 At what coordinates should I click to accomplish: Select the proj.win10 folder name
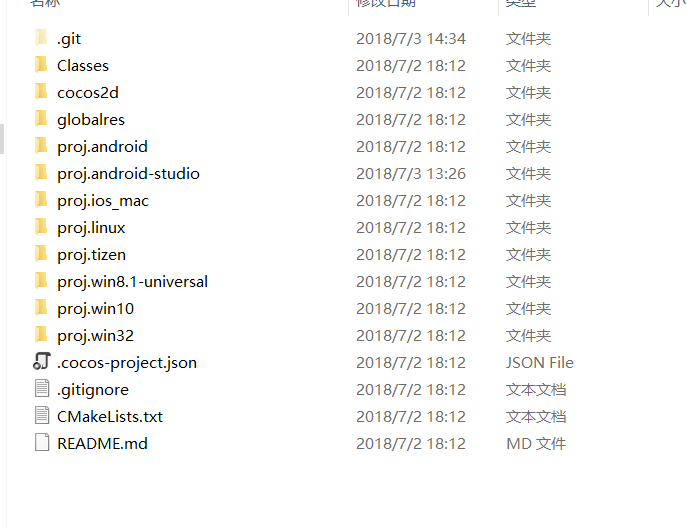[x=96, y=309]
